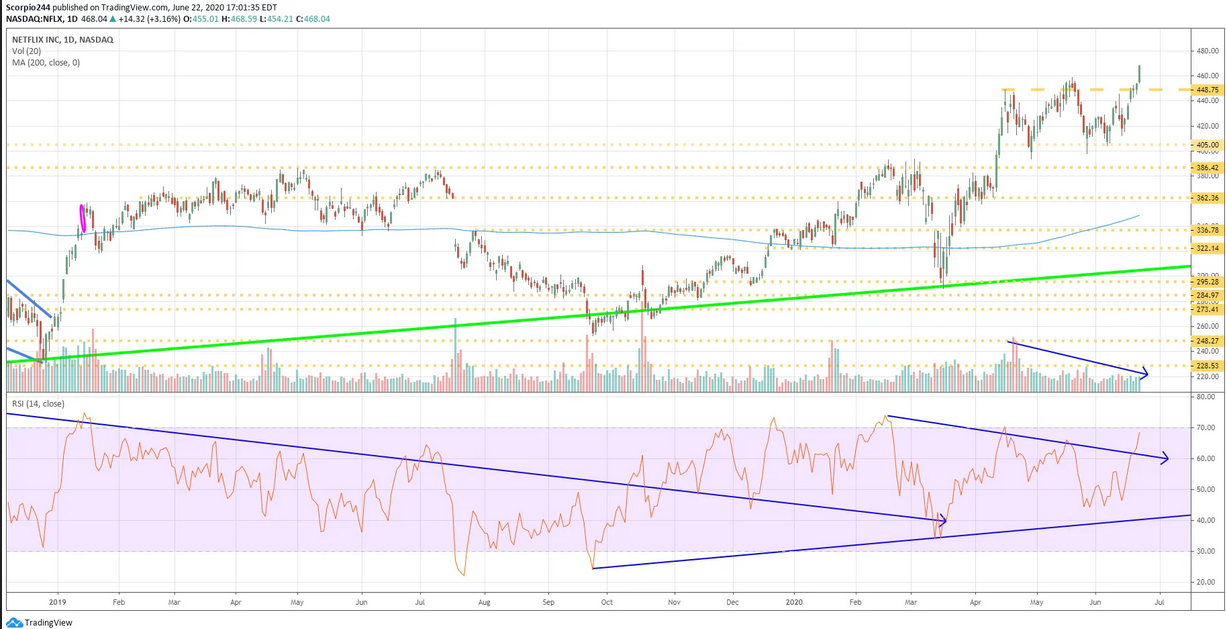
Task: Click the 405.00 price level label
Action: coord(1206,145)
